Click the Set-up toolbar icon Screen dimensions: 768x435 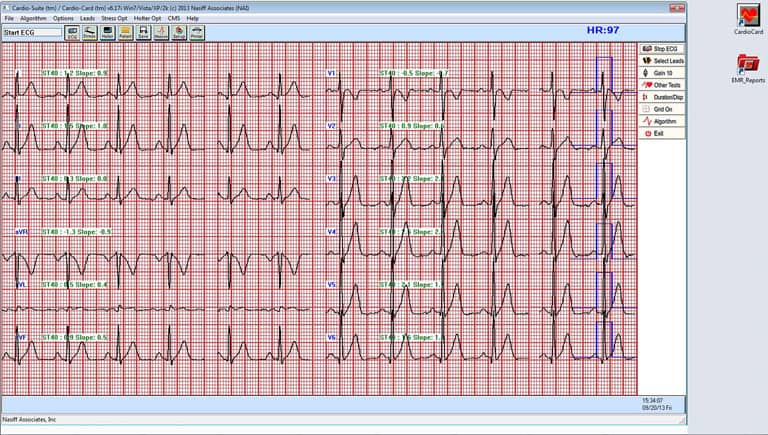(x=178, y=32)
